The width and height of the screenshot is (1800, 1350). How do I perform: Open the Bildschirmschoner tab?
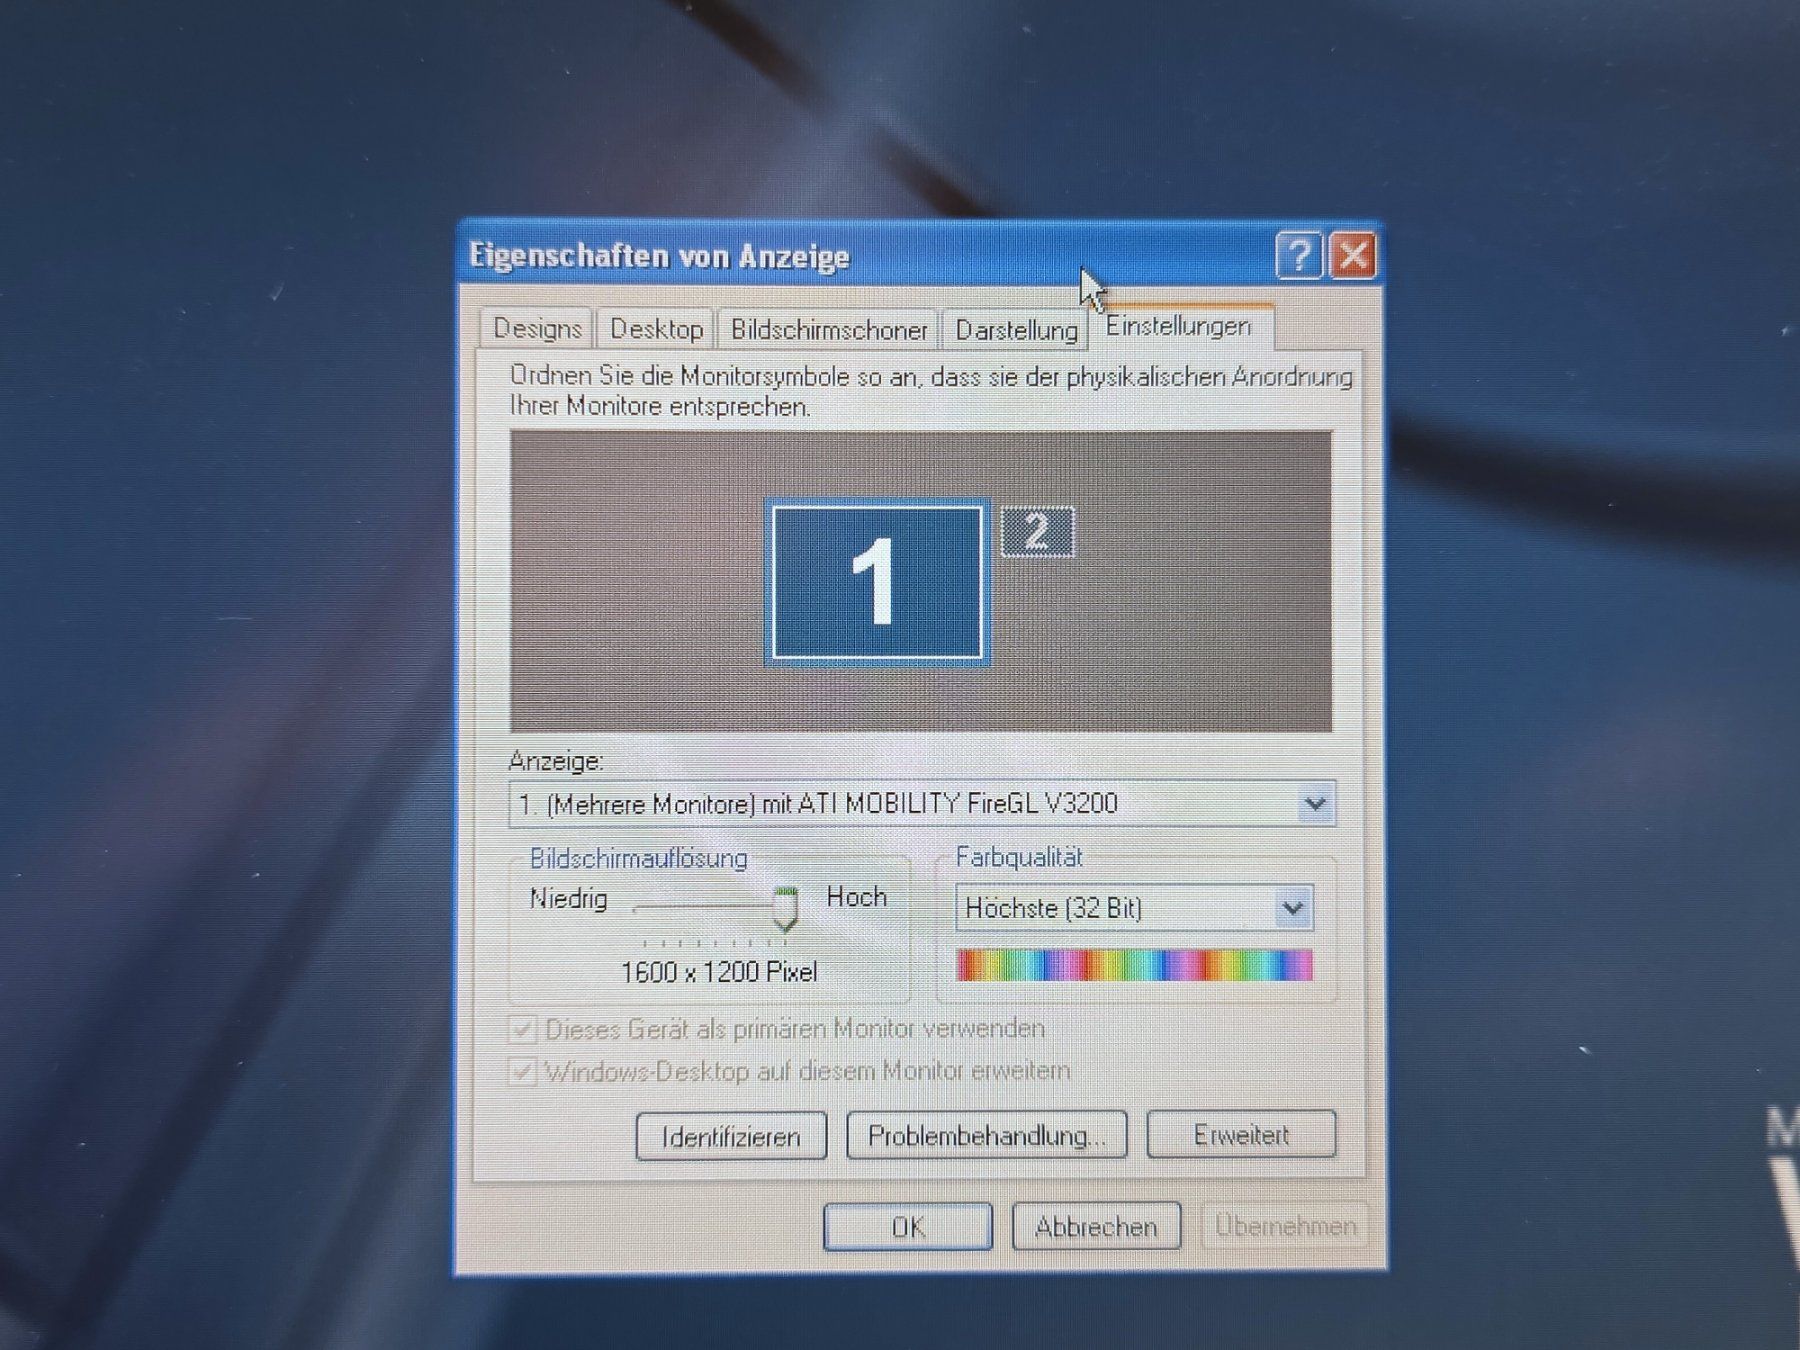pos(829,329)
